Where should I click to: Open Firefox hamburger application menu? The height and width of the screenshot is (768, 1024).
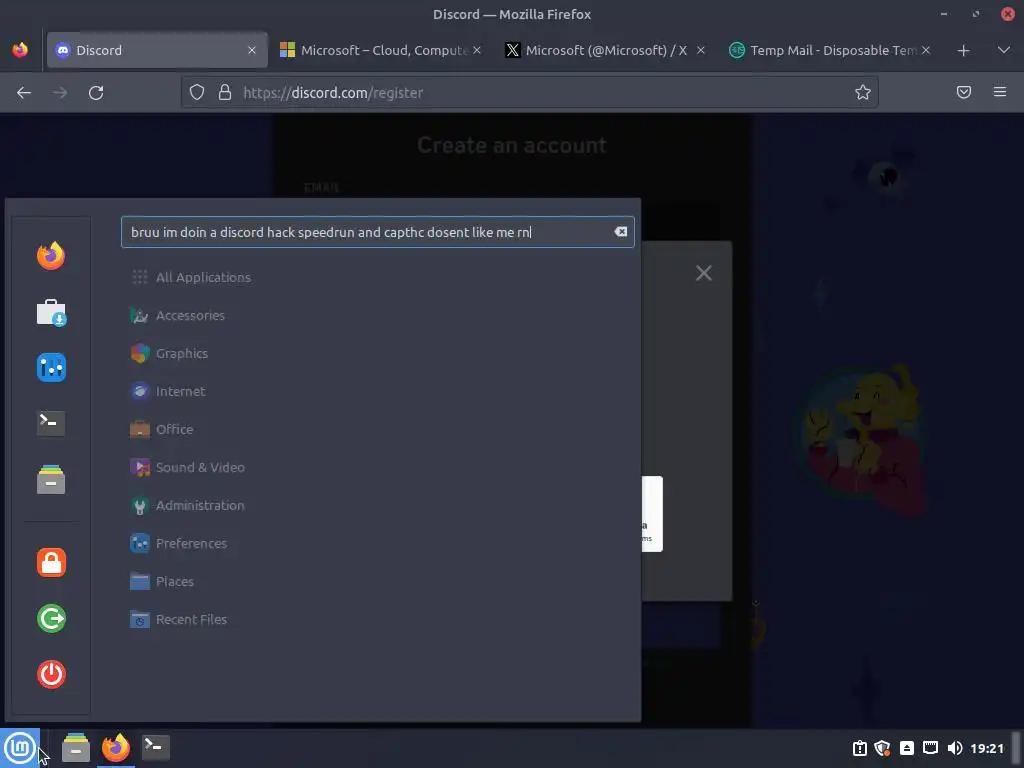pyautogui.click(x=1000, y=93)
